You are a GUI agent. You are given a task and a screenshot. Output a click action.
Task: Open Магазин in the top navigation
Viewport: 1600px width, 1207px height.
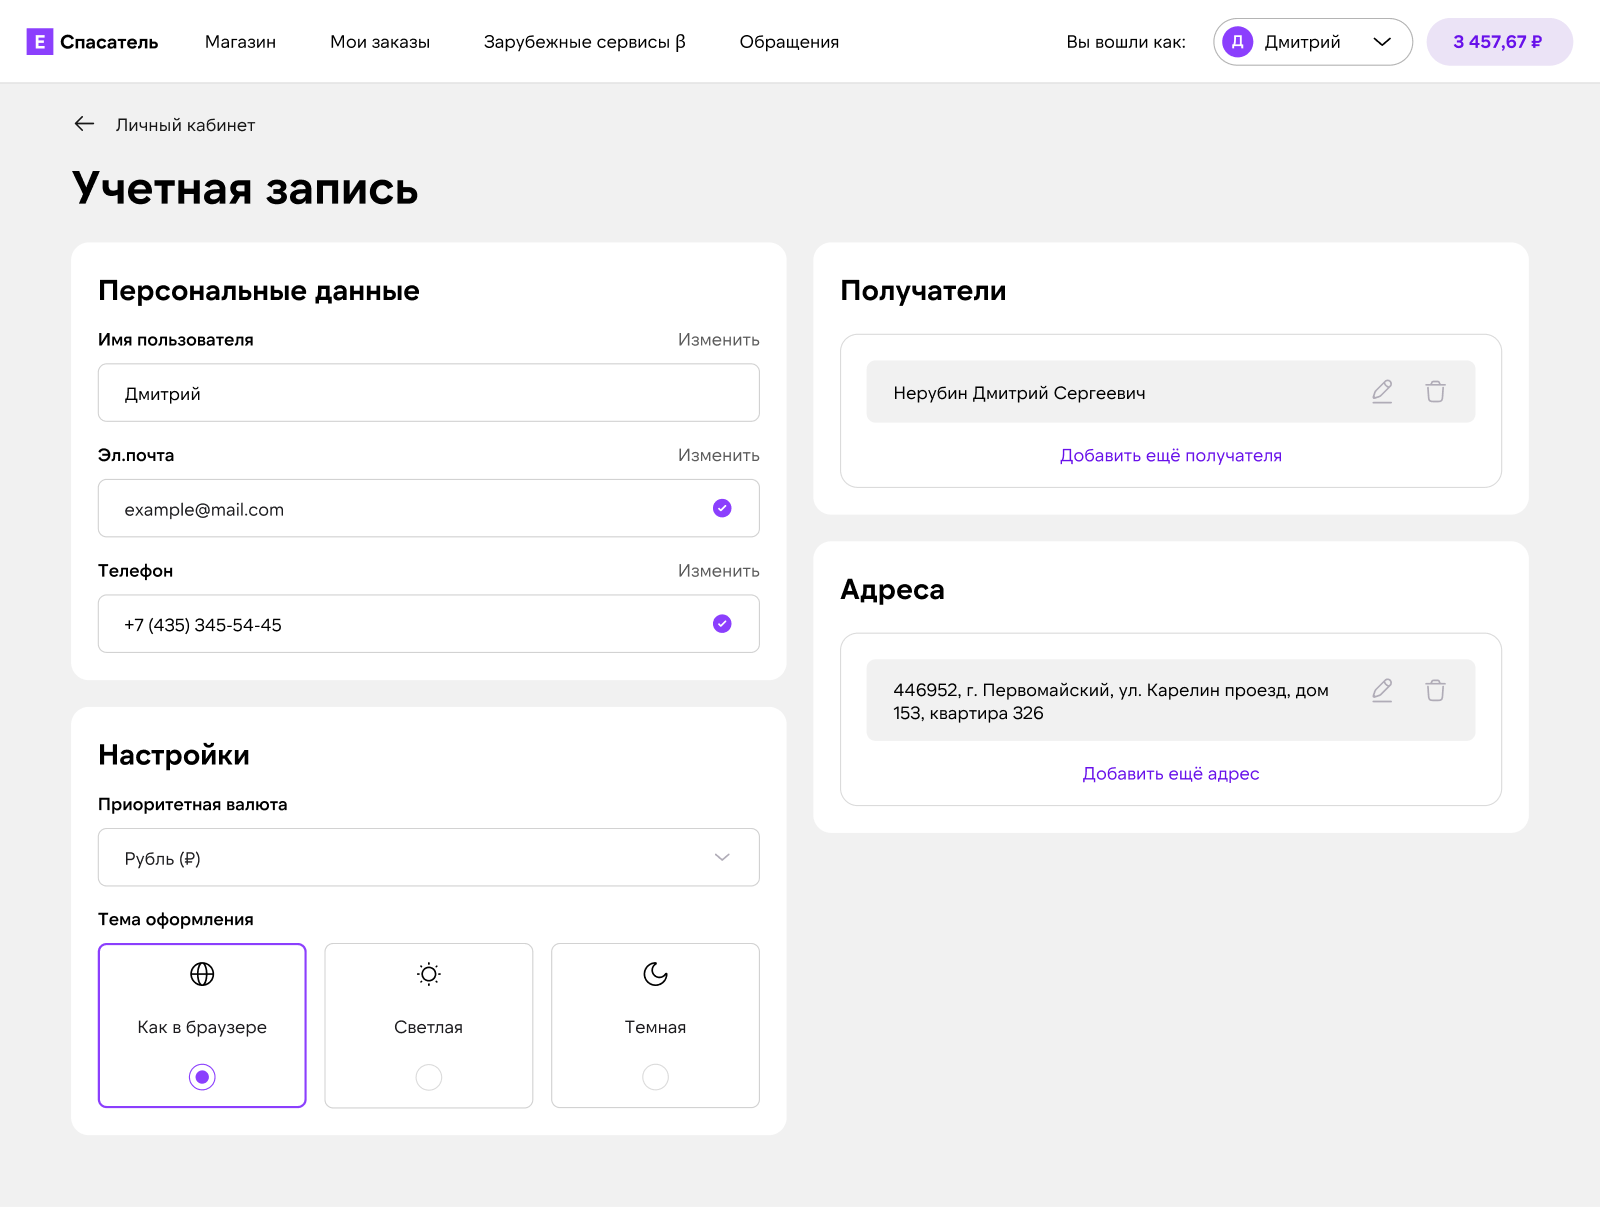pyautogui.click(x=240, y=42)
